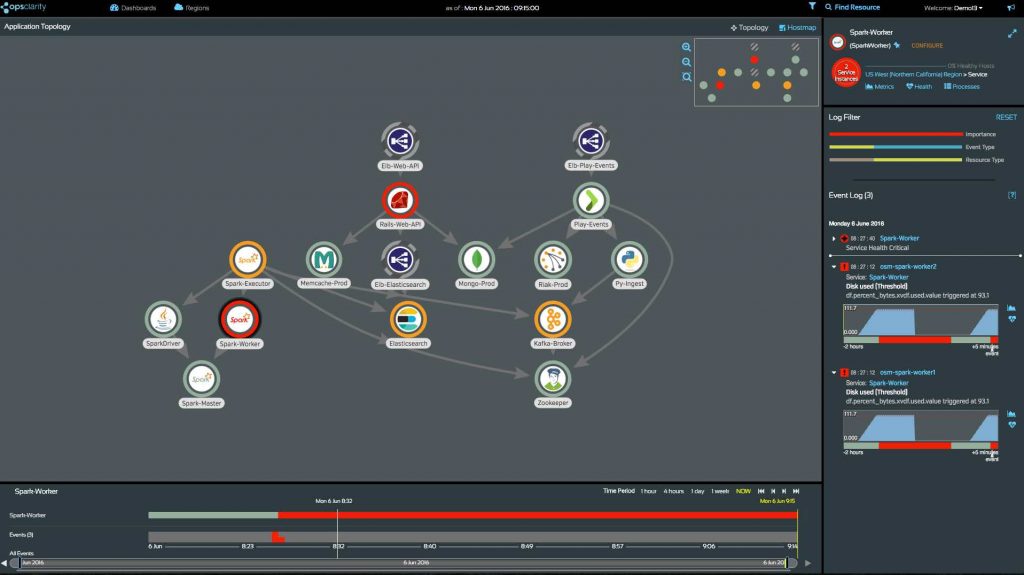This screenshot has height=575, width=1024.
Task: Select the Py-Ingest python node
Action: pyautogui.click(x=629, y=259)
